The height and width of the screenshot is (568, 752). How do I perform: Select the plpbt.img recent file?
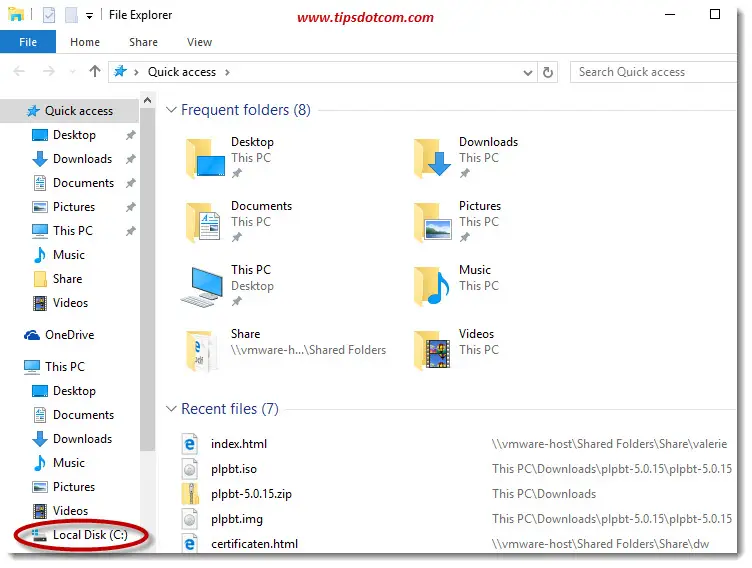(x=237, y=519)
